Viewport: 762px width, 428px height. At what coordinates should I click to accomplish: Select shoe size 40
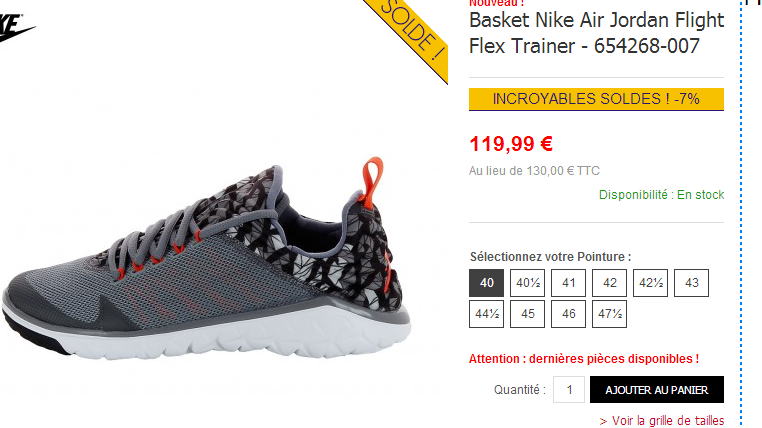click(486, 283)
